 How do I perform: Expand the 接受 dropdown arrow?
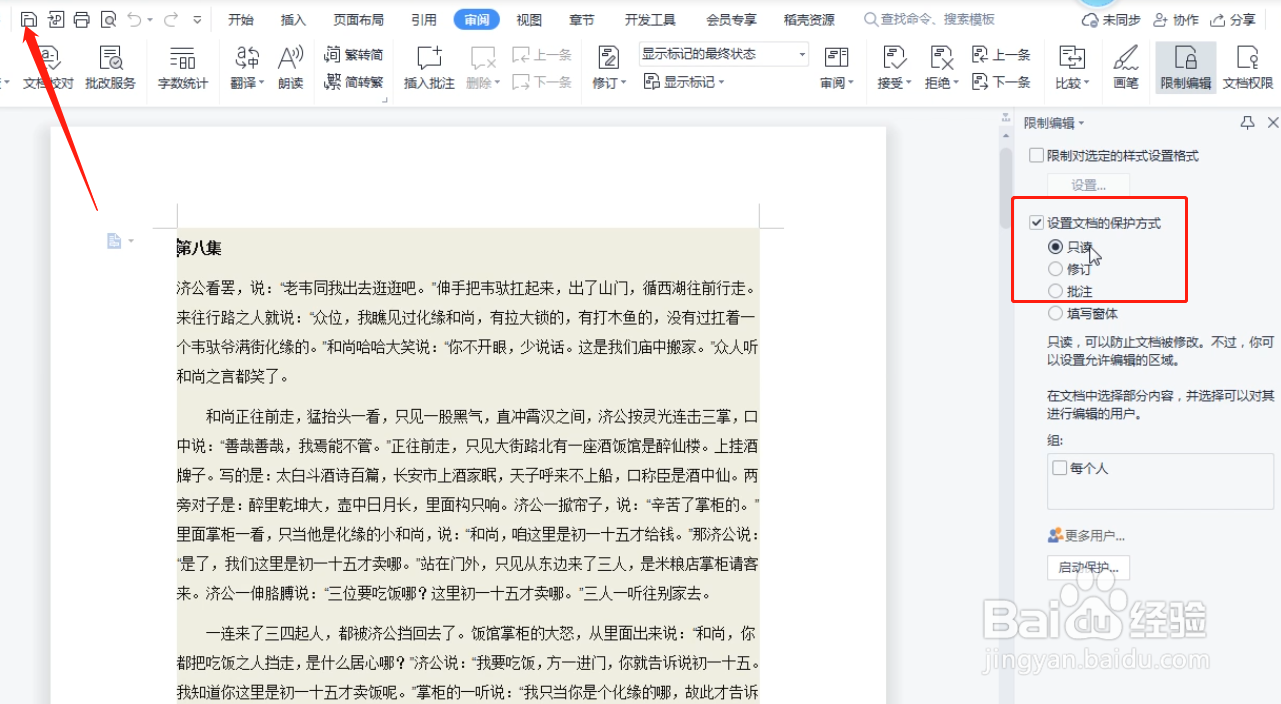tap(908, 83)
